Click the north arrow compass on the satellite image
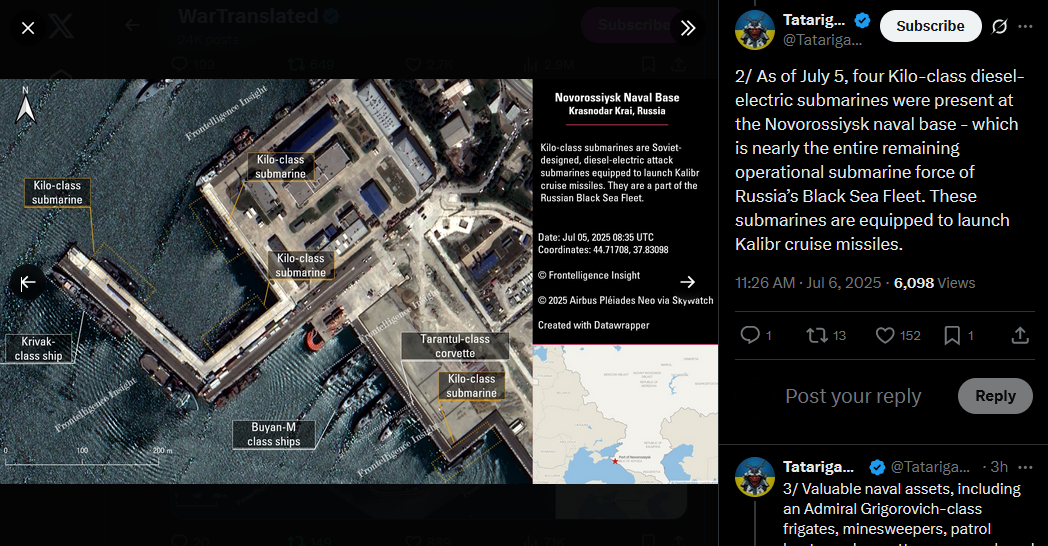 25,105
